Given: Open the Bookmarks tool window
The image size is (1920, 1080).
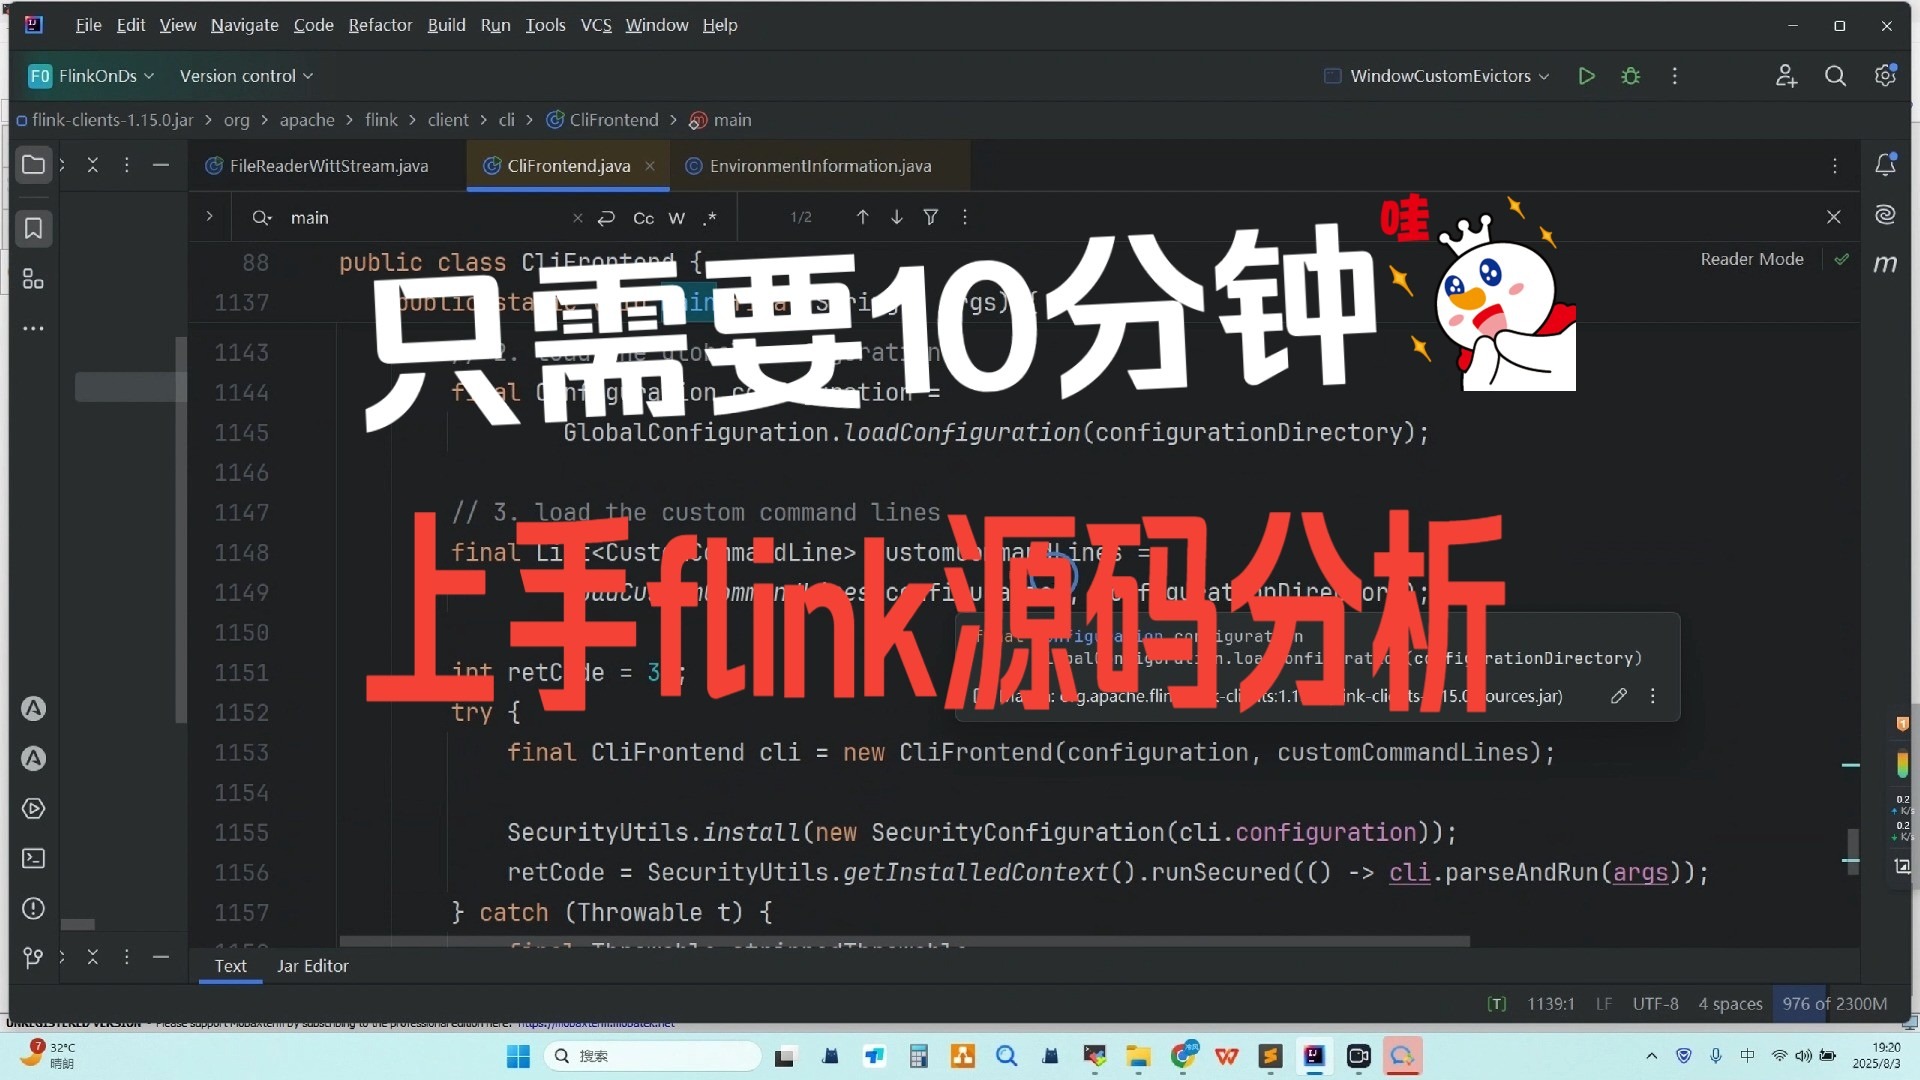Looking at the screenshot, I should (x=33, y=229).
